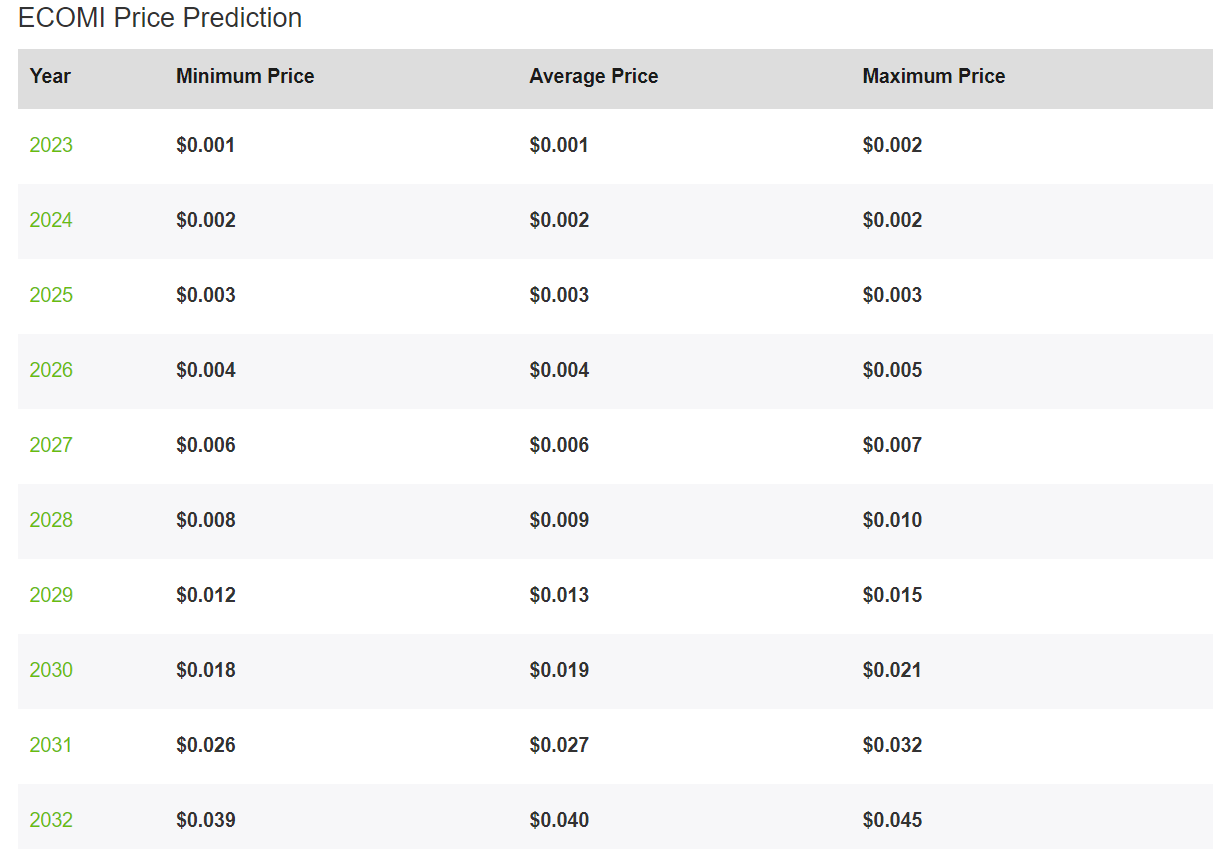Viewport: 1222px width, 849px height.
Task: Click the ECOMI Price Prediction heading
Action: pos(160,18)
